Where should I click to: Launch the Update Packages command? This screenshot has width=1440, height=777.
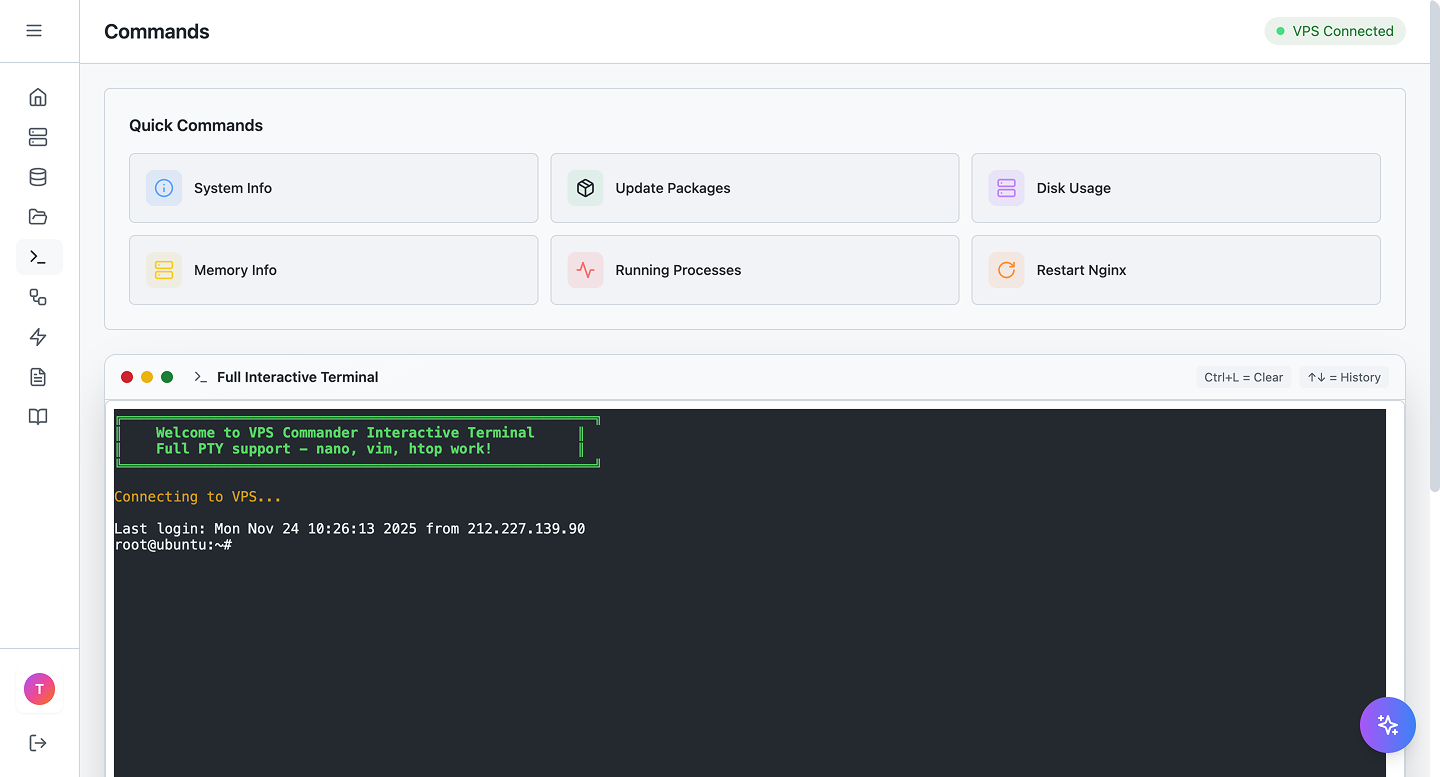pyautogui.click(x=754, y=188)
